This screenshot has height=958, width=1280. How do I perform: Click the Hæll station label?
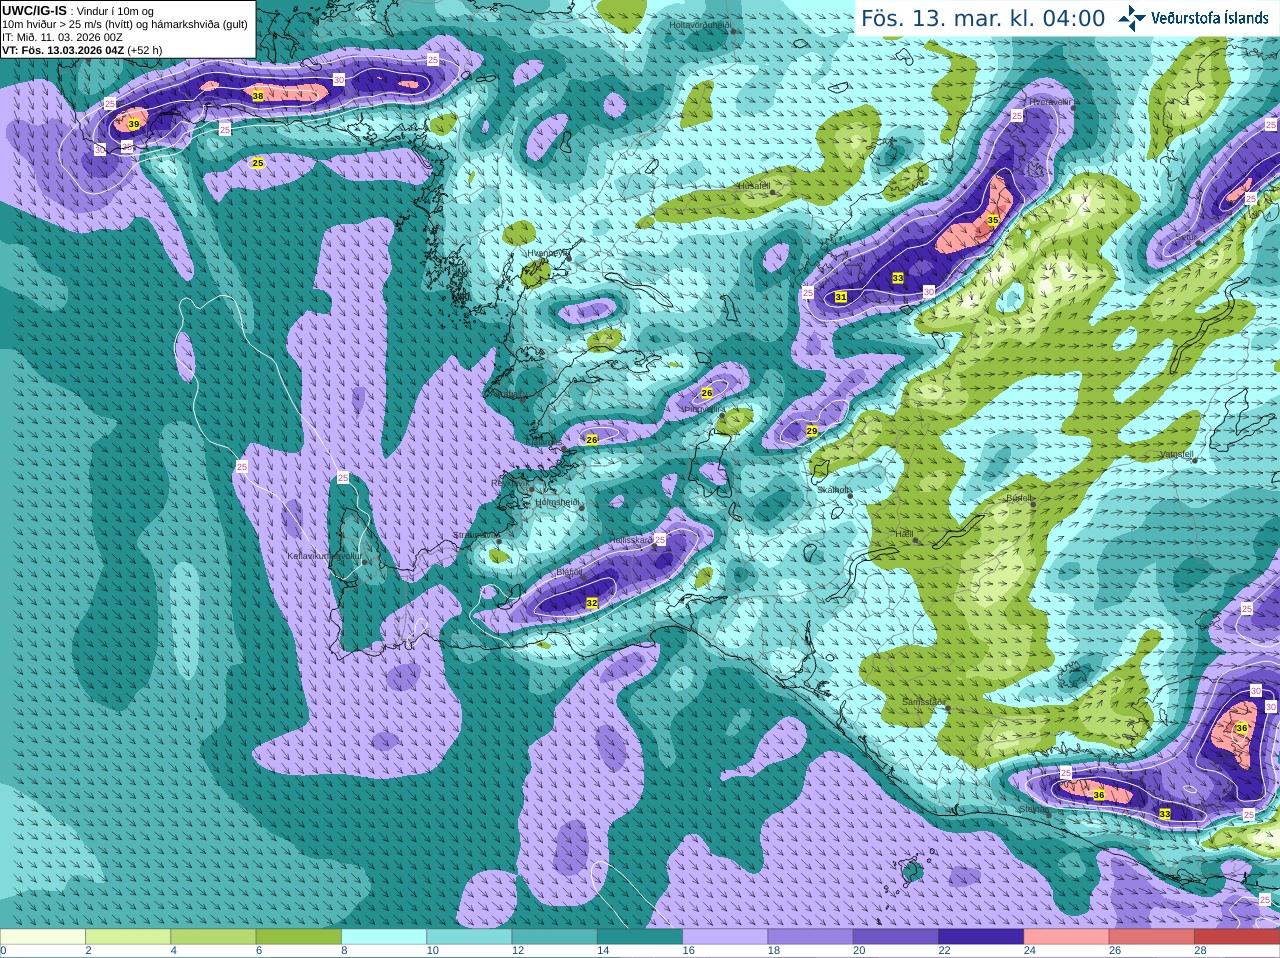(x=905, y=534)
